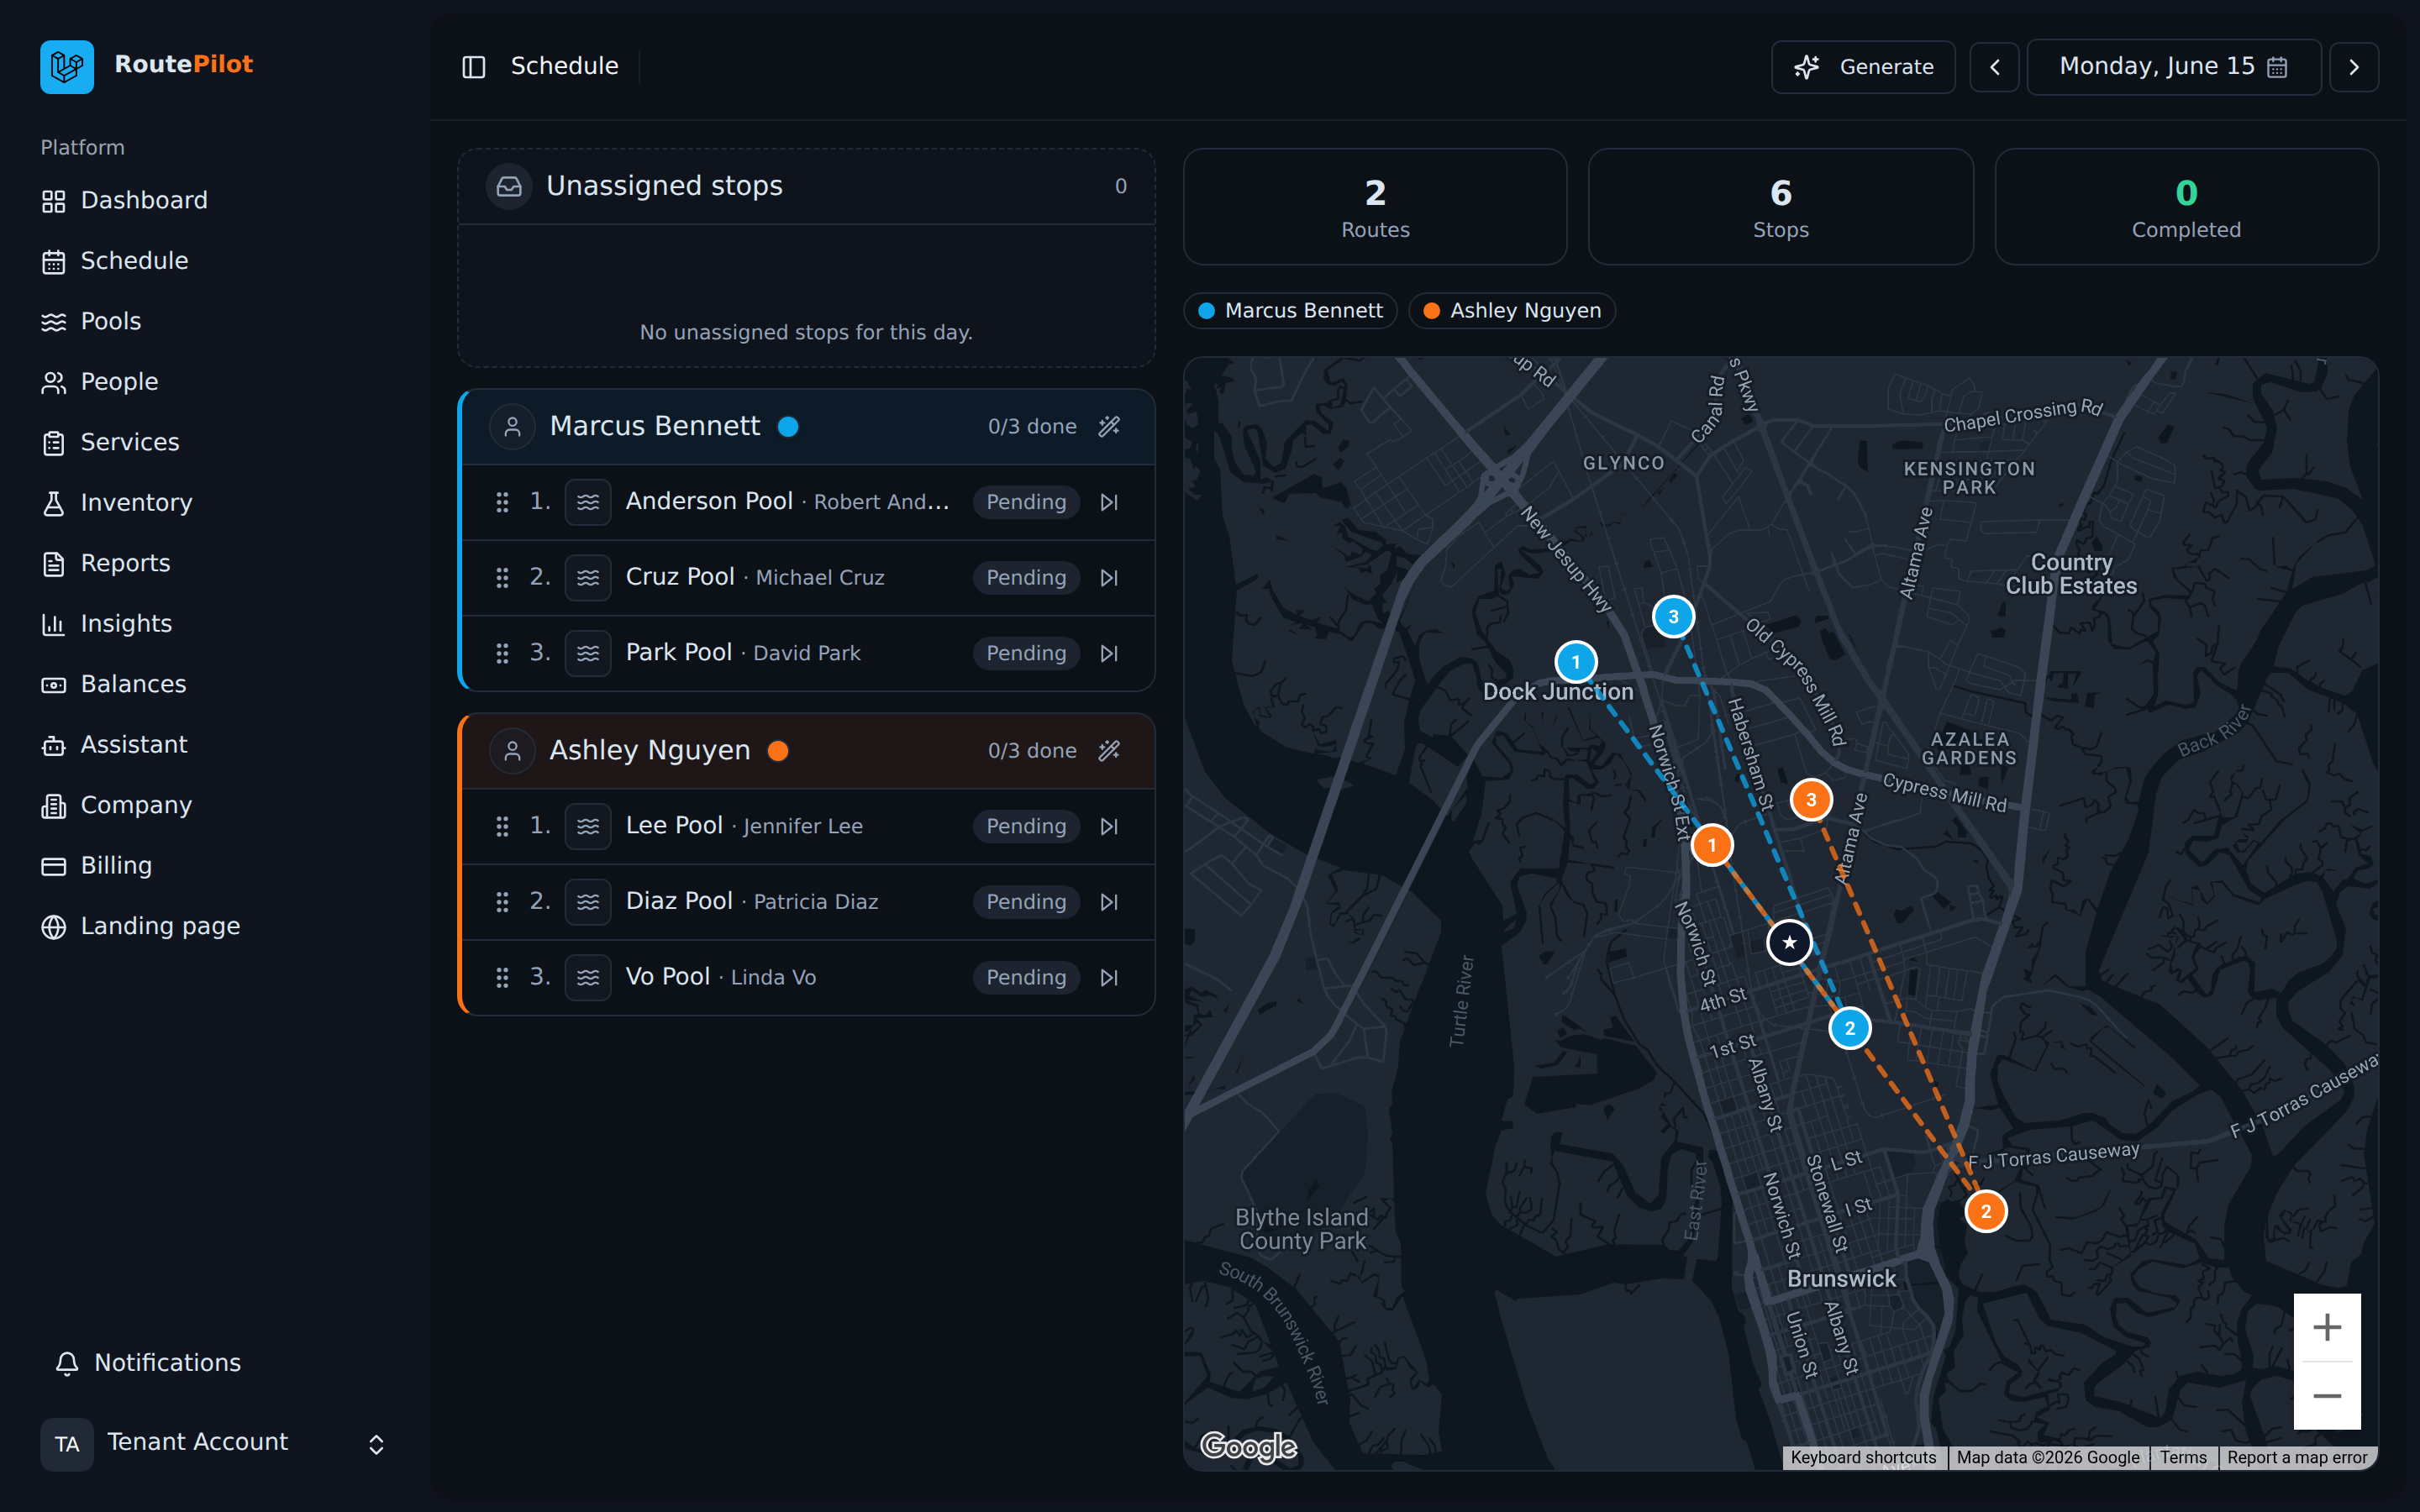Go to the previous day
2420x1512 pixels.
click(1994, 67)
